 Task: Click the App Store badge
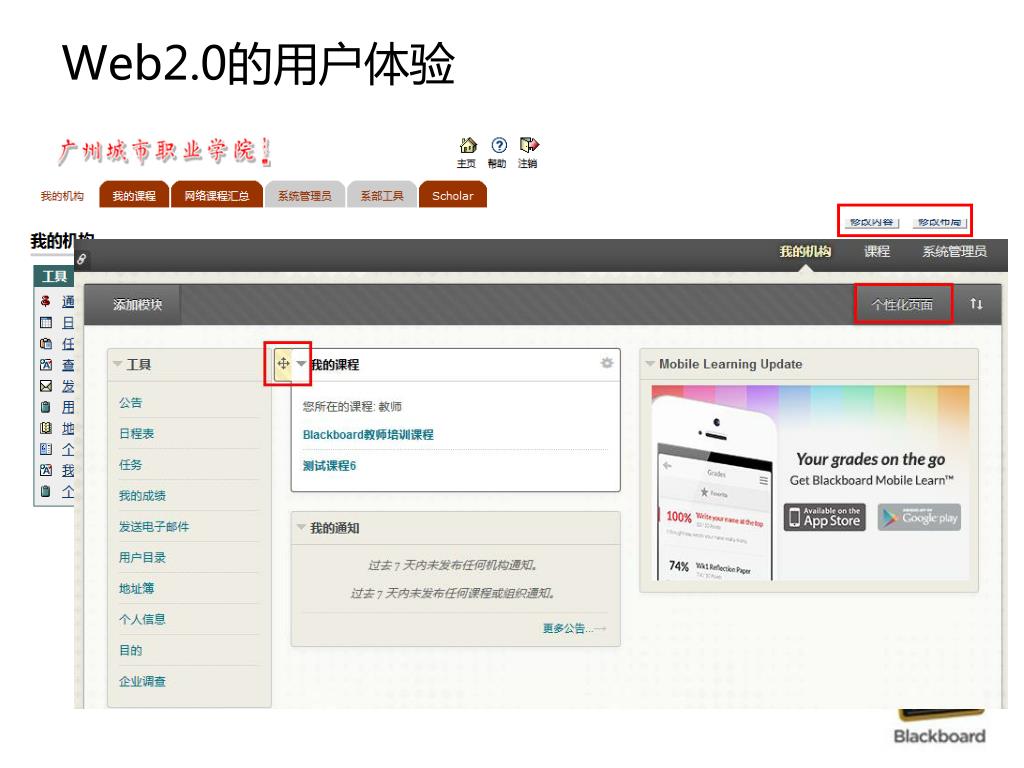tap(824, 517)
